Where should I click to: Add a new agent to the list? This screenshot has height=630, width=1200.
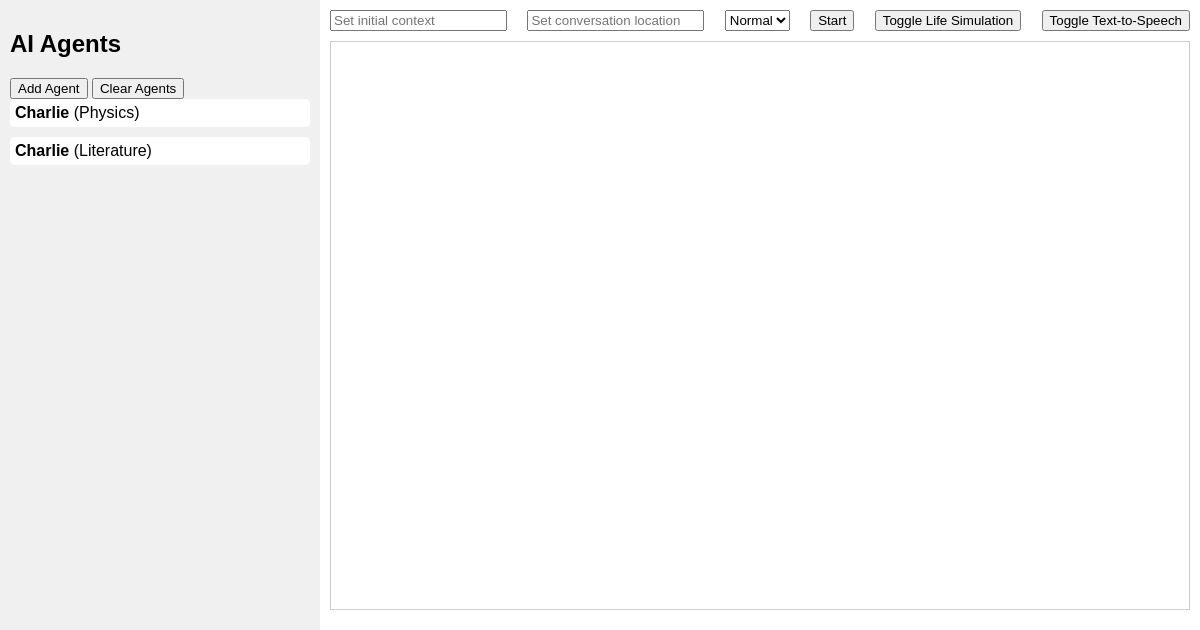coord(48,88)
